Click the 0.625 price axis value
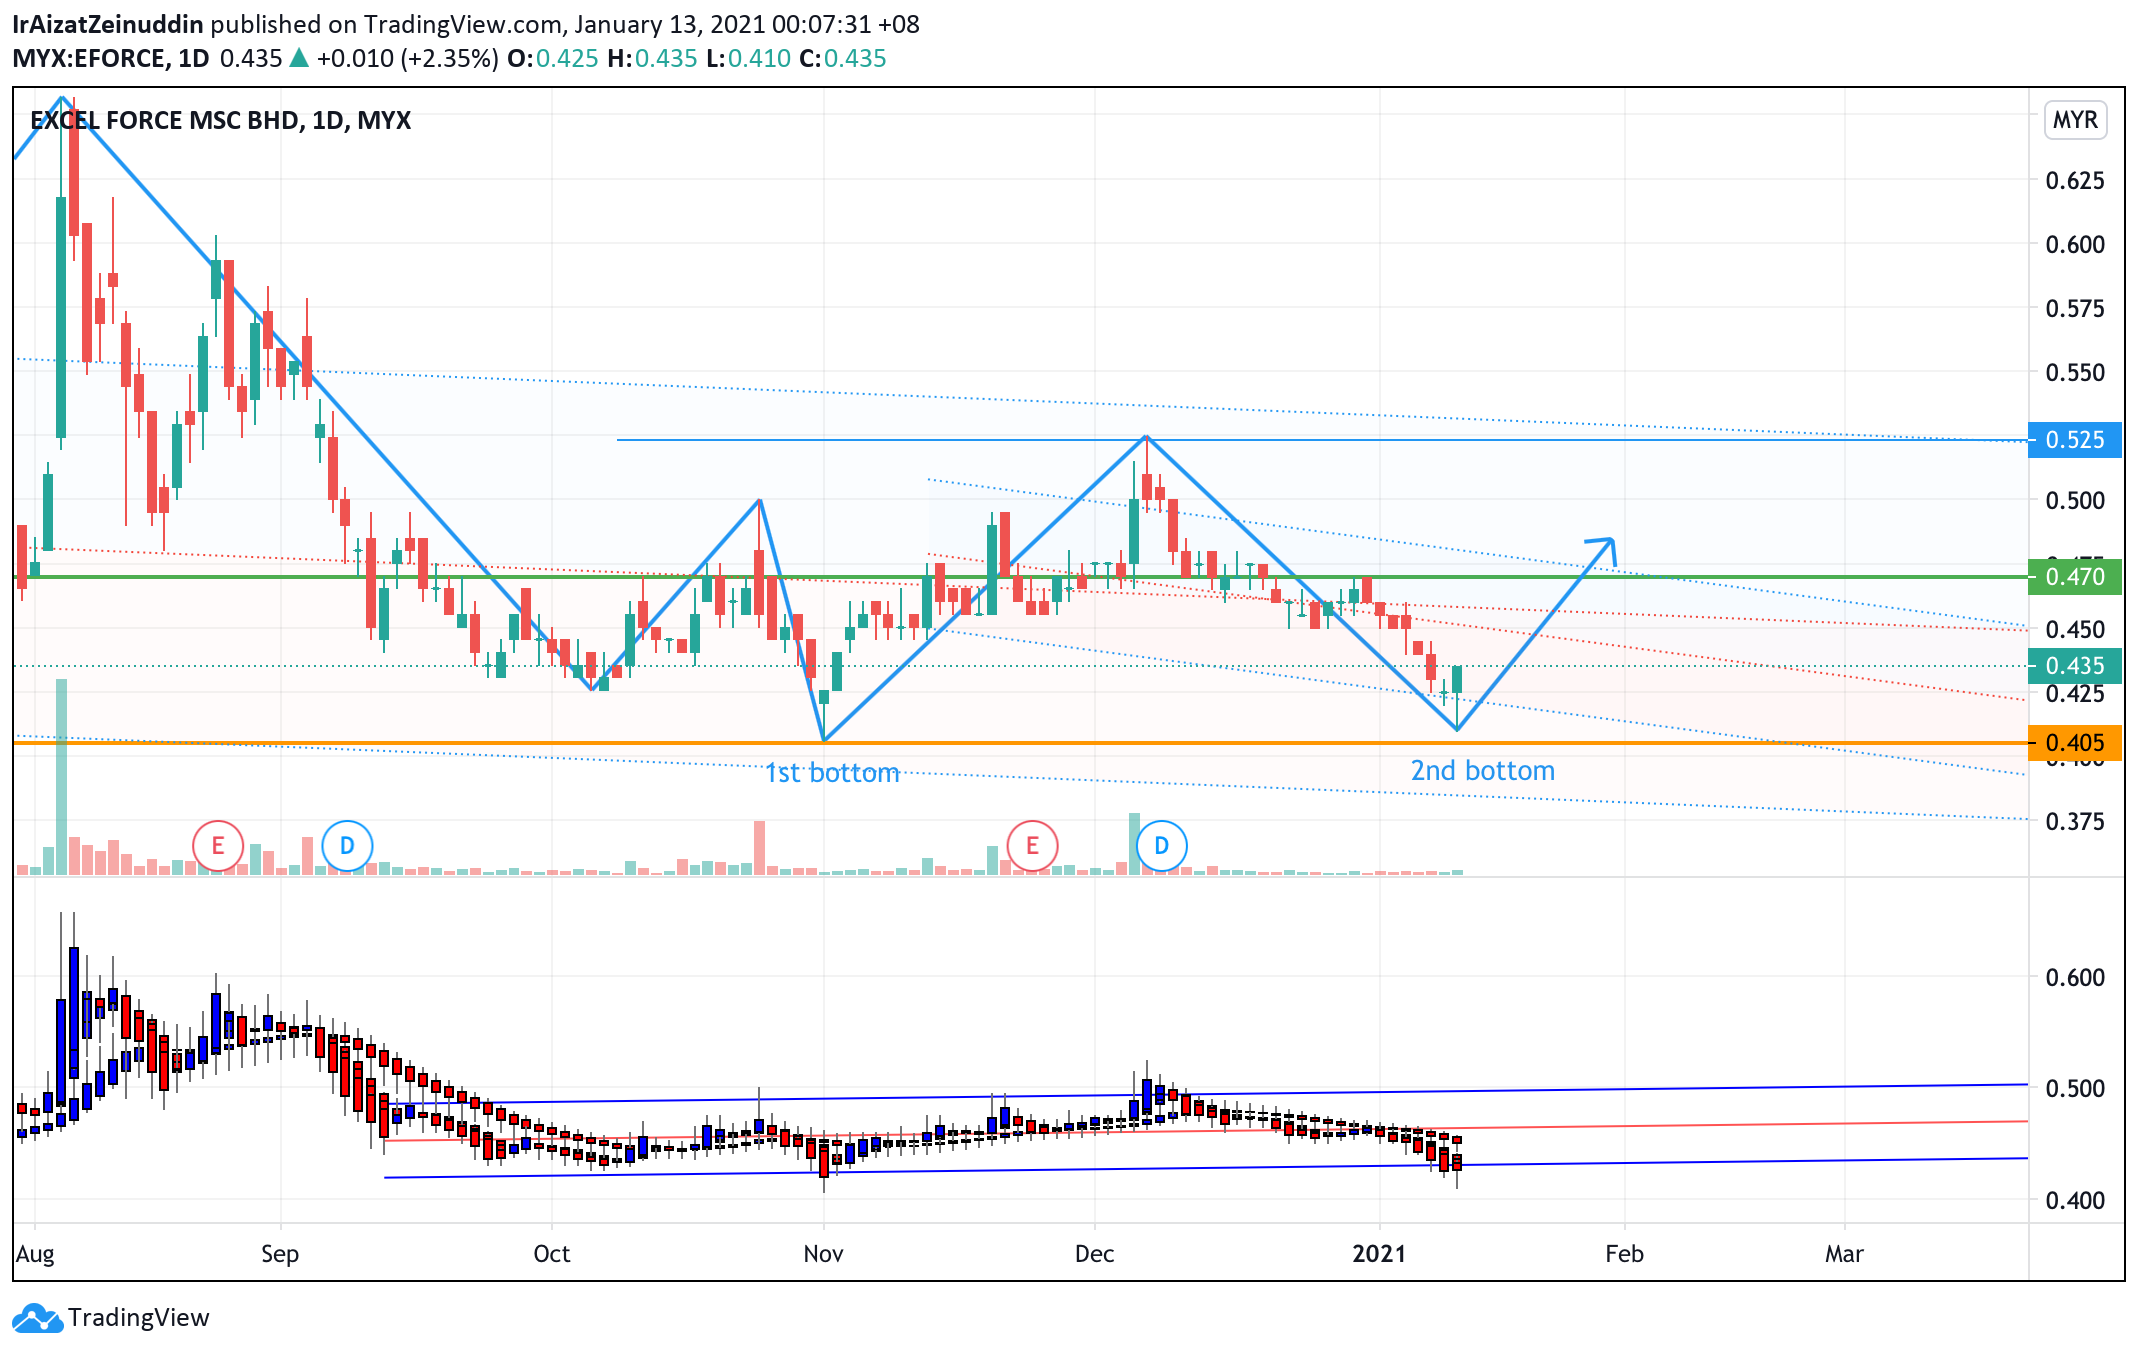2138x1354 pixels. point(2075,181)
